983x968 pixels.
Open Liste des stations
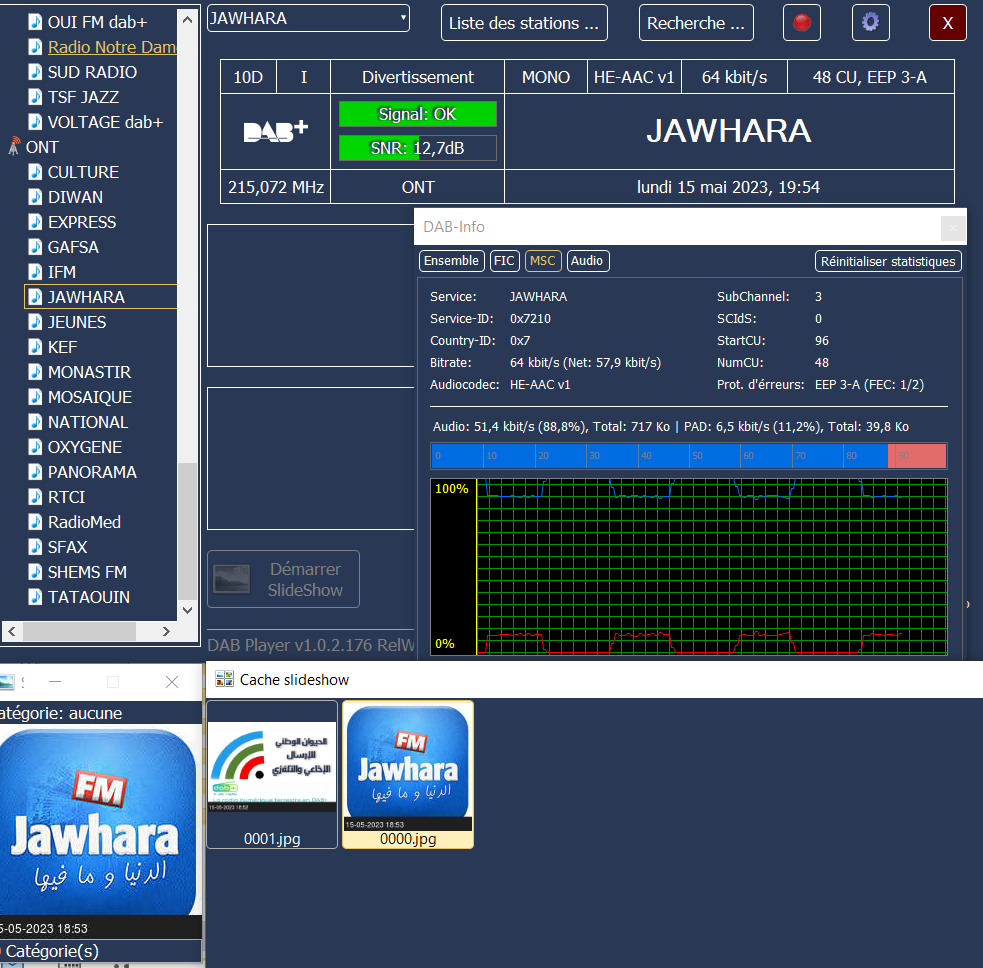[524, 23]
